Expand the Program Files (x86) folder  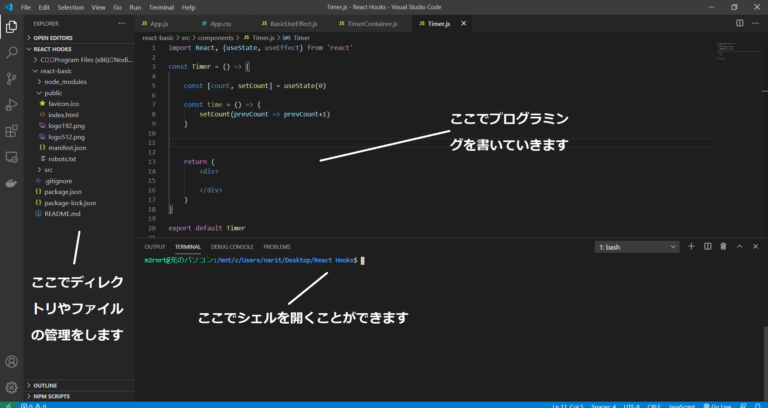[79, 60]
